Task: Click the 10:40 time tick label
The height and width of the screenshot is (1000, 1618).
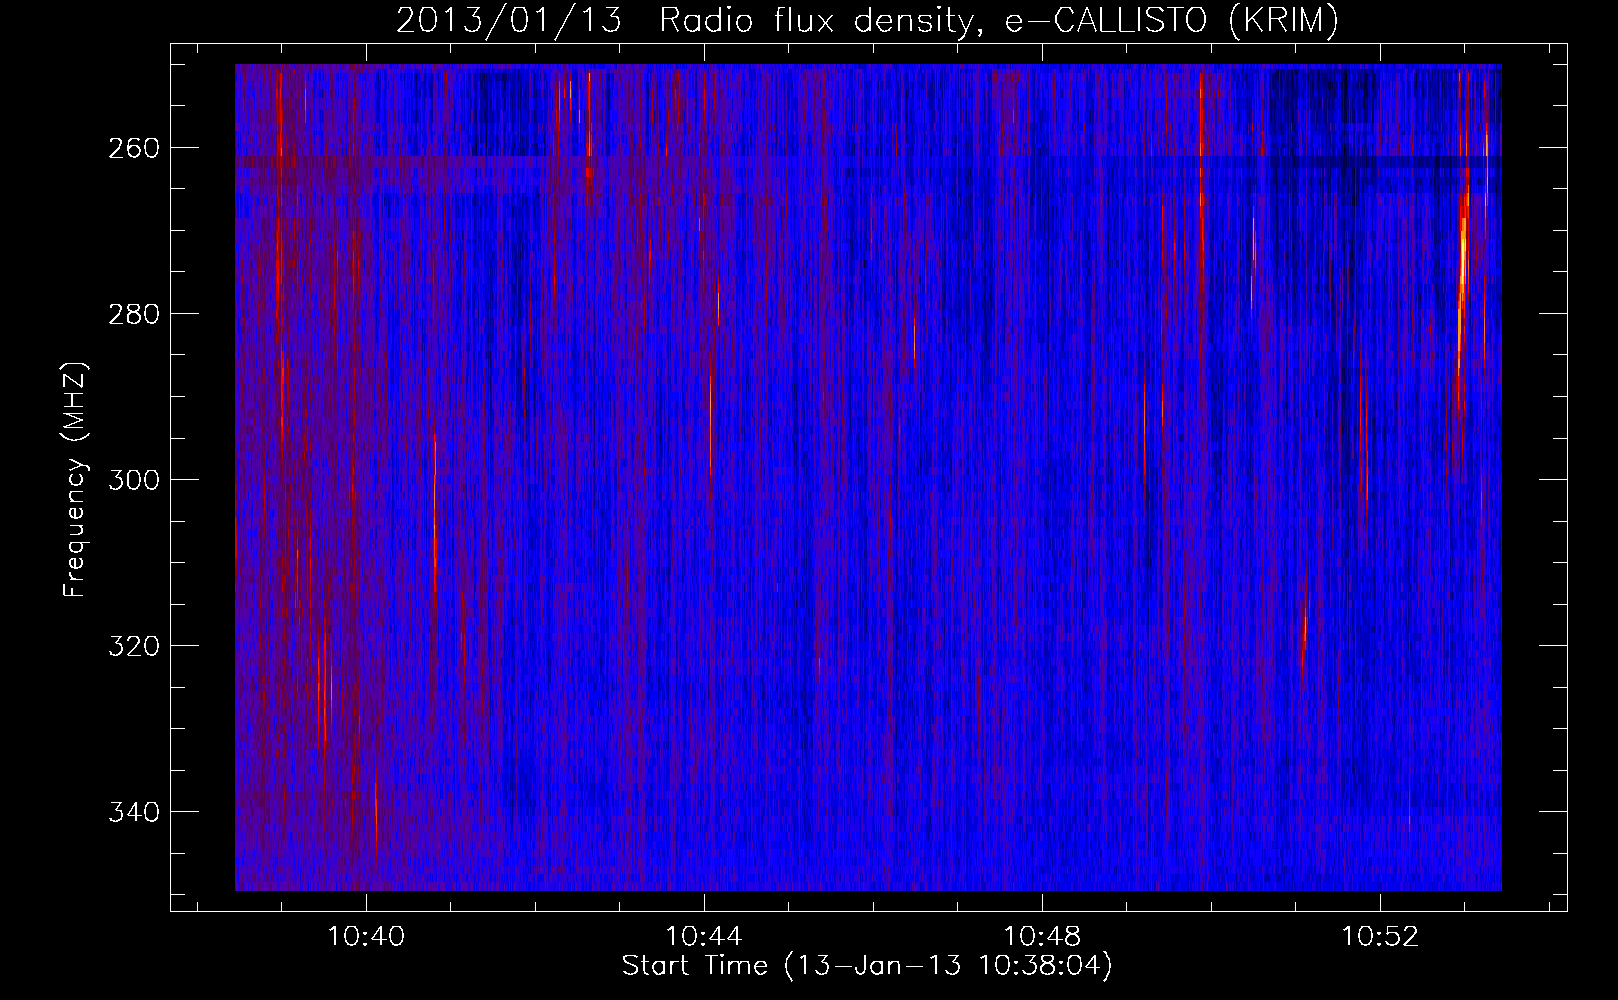Action: pyautogui.click(x=366, y=937)
